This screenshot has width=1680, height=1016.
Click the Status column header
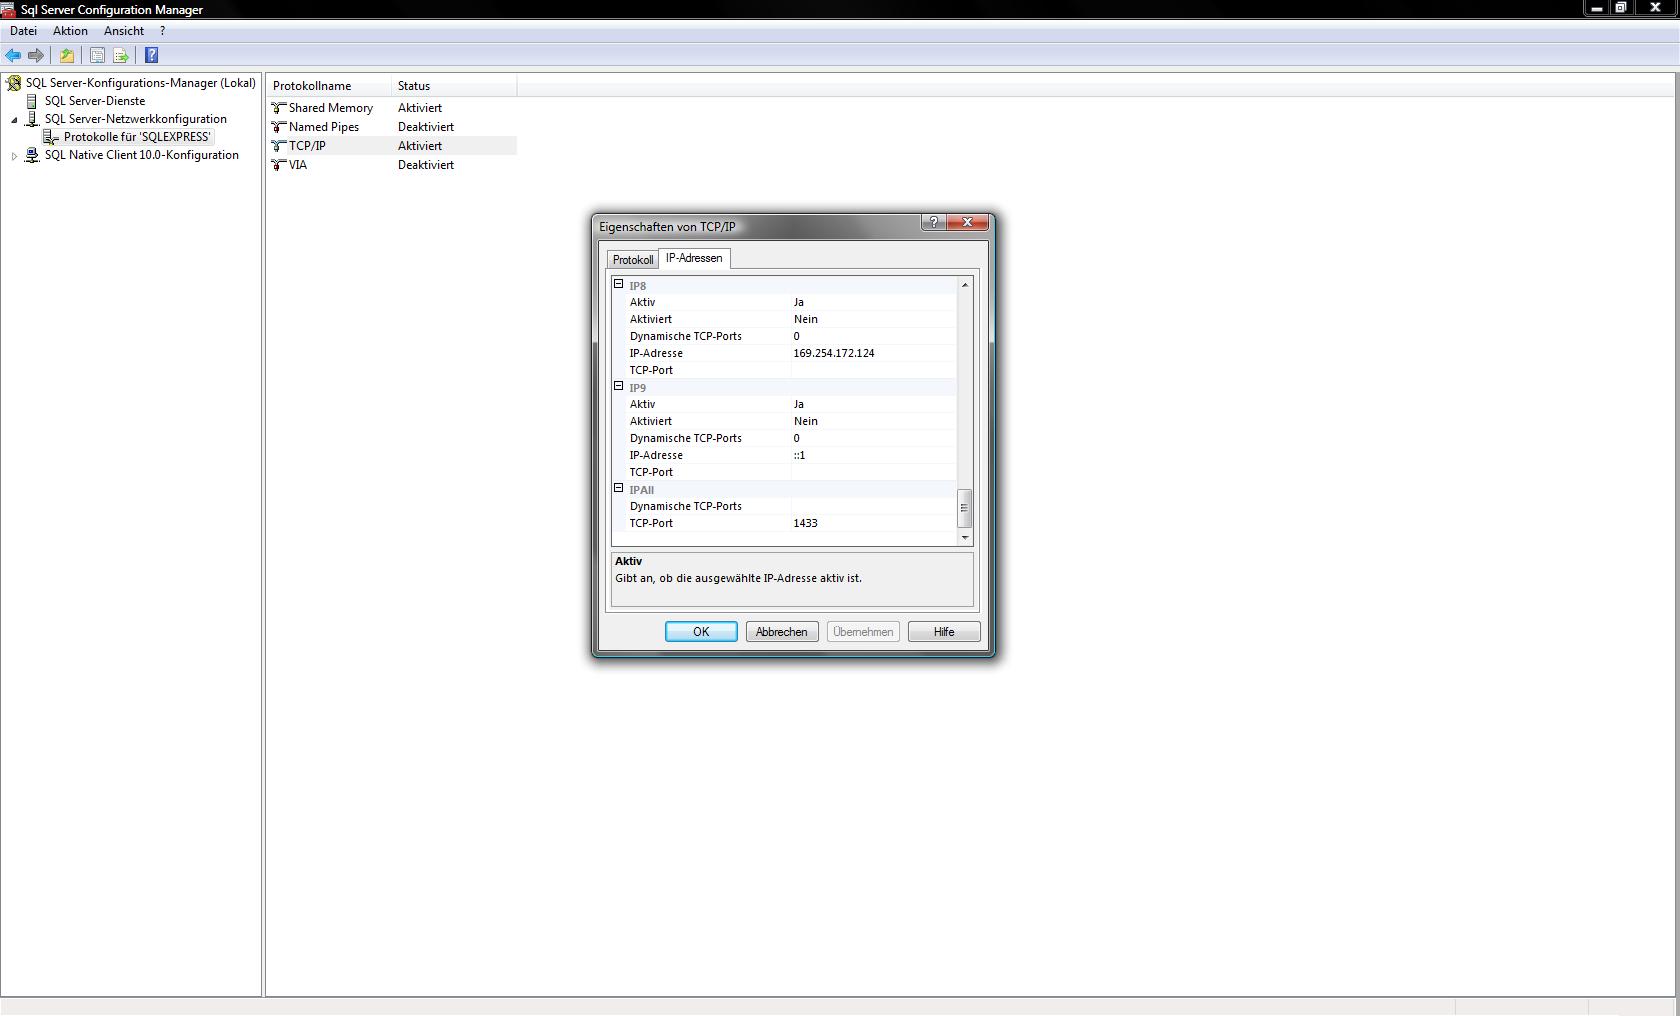[454, 86]
